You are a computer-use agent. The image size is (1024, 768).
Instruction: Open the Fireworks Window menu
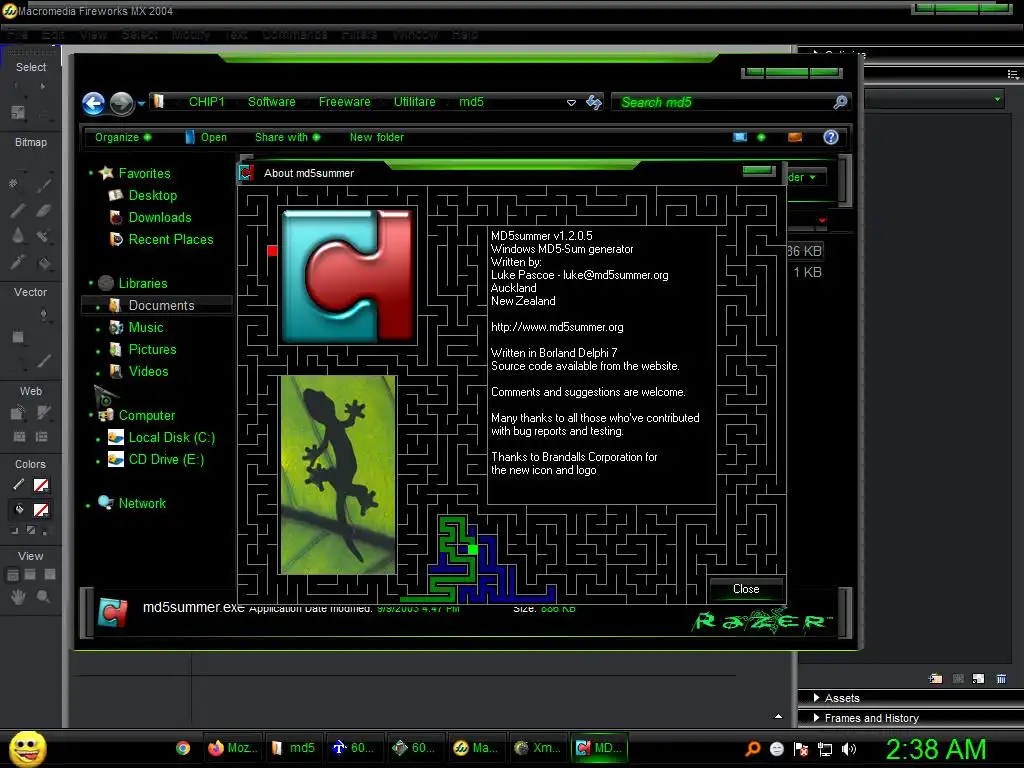click(415, 35)
